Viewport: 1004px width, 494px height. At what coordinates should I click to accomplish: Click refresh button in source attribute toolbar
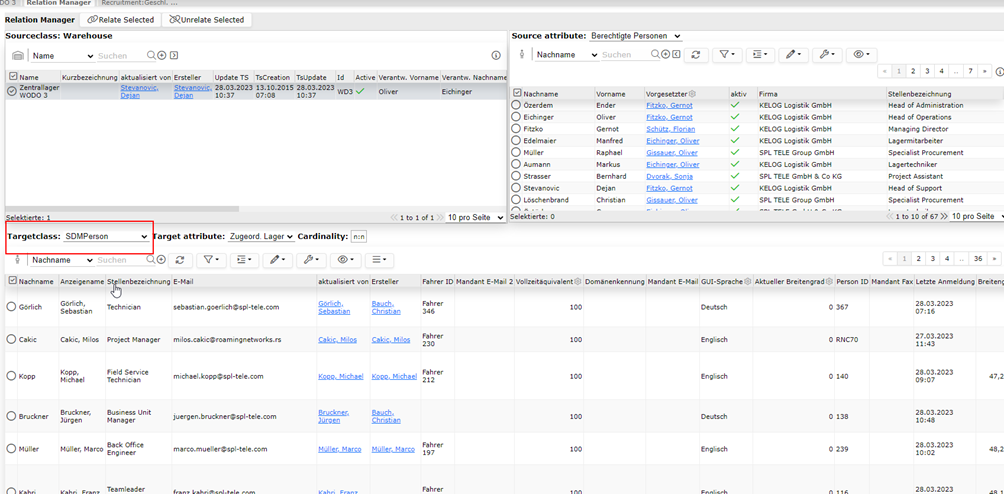[x=696, y=55]
